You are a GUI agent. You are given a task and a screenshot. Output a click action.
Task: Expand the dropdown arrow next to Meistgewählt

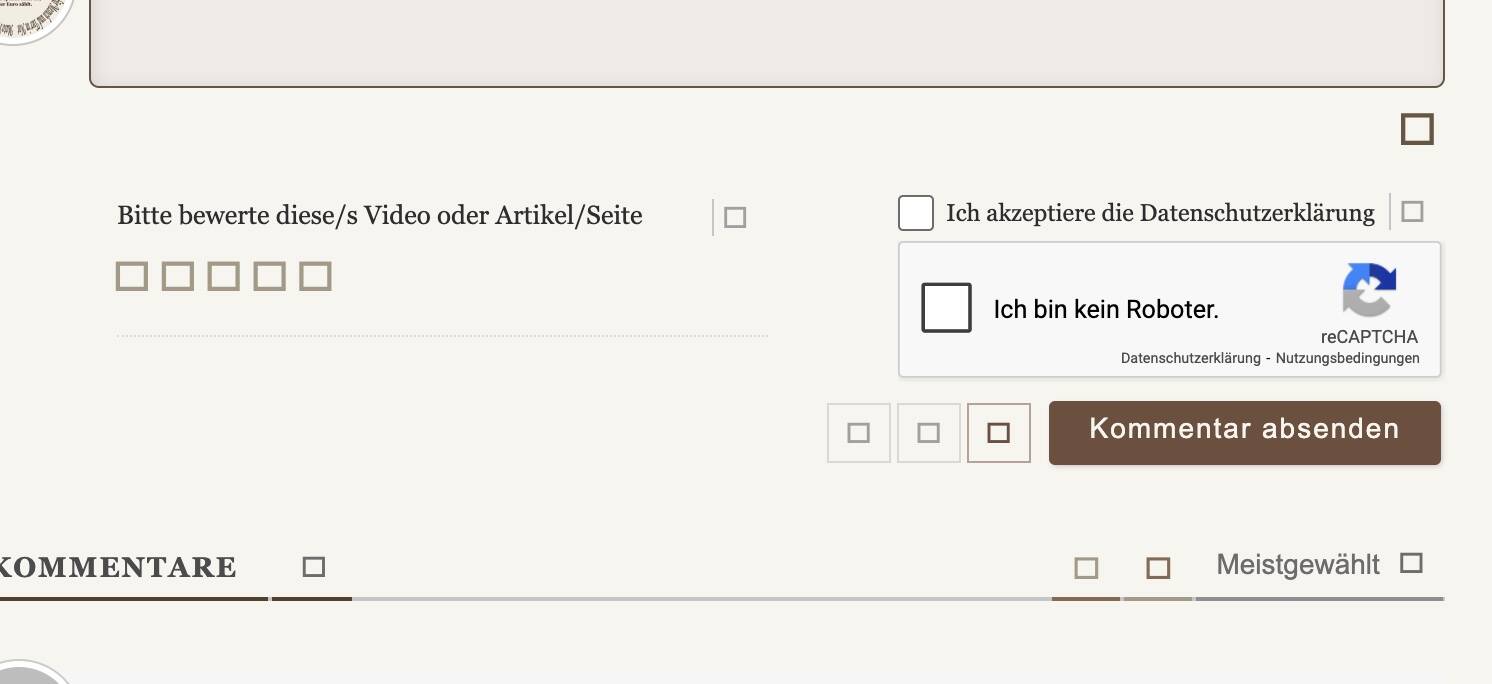point(1411,563)
